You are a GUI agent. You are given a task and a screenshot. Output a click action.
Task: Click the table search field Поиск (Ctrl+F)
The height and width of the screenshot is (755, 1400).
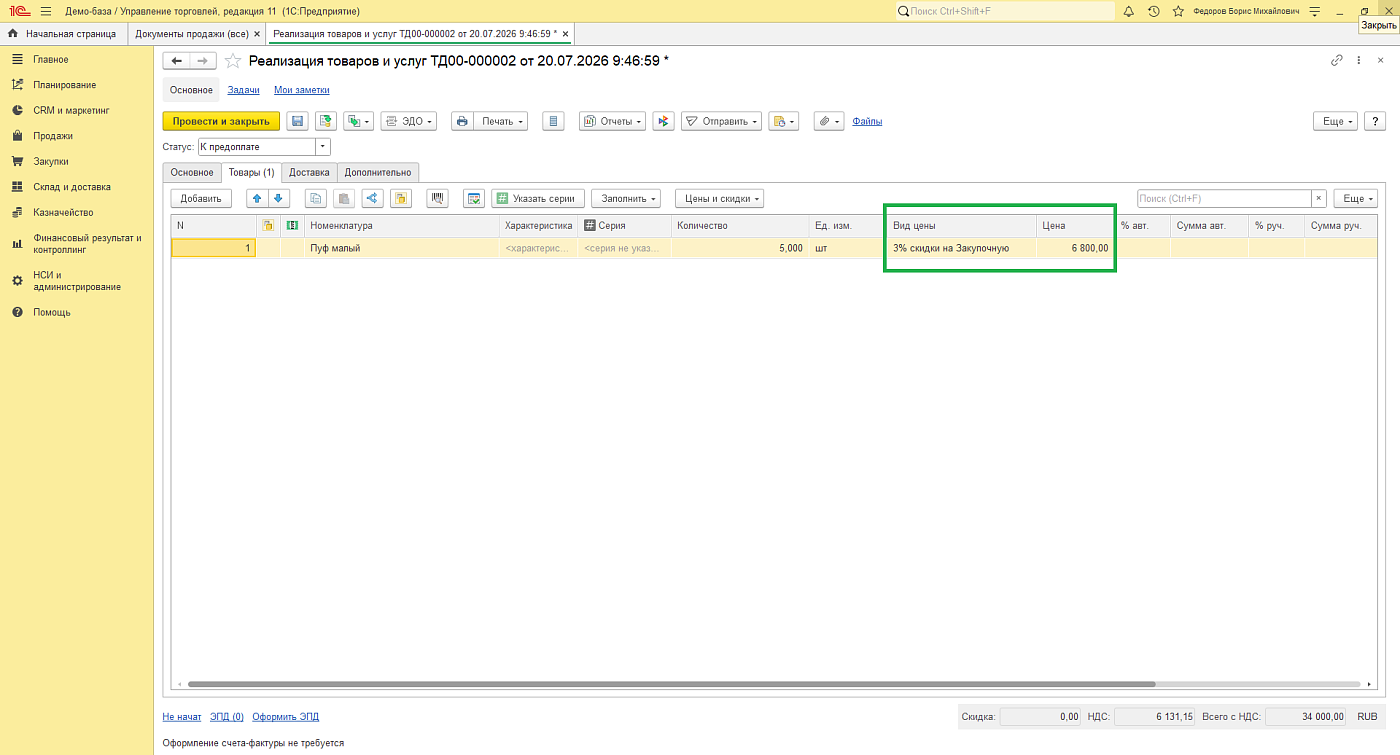[x=1224, y=198]
